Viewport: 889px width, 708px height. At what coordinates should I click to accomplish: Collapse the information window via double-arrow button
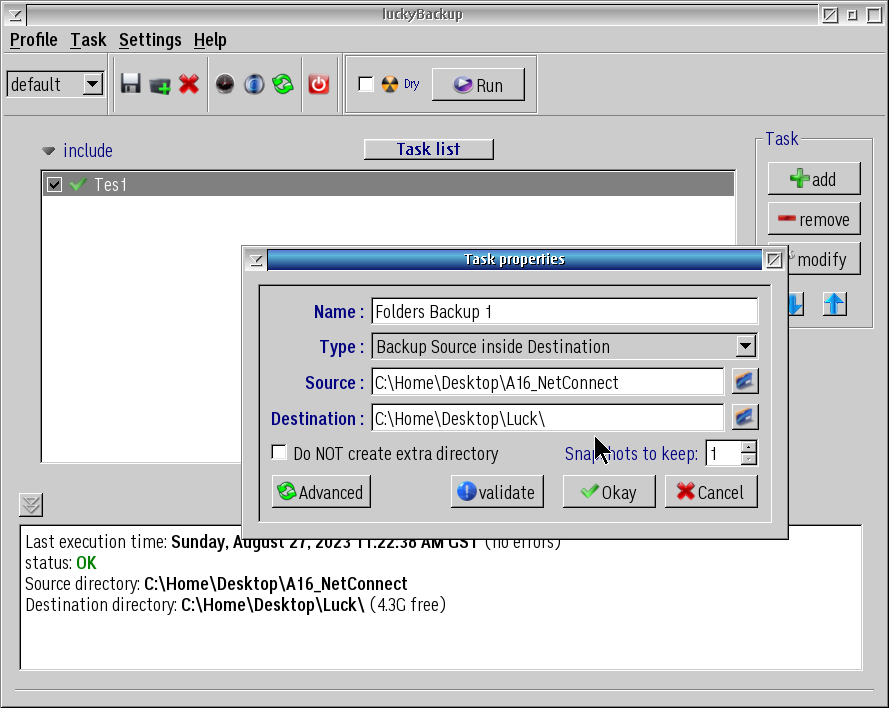[31, 504]
